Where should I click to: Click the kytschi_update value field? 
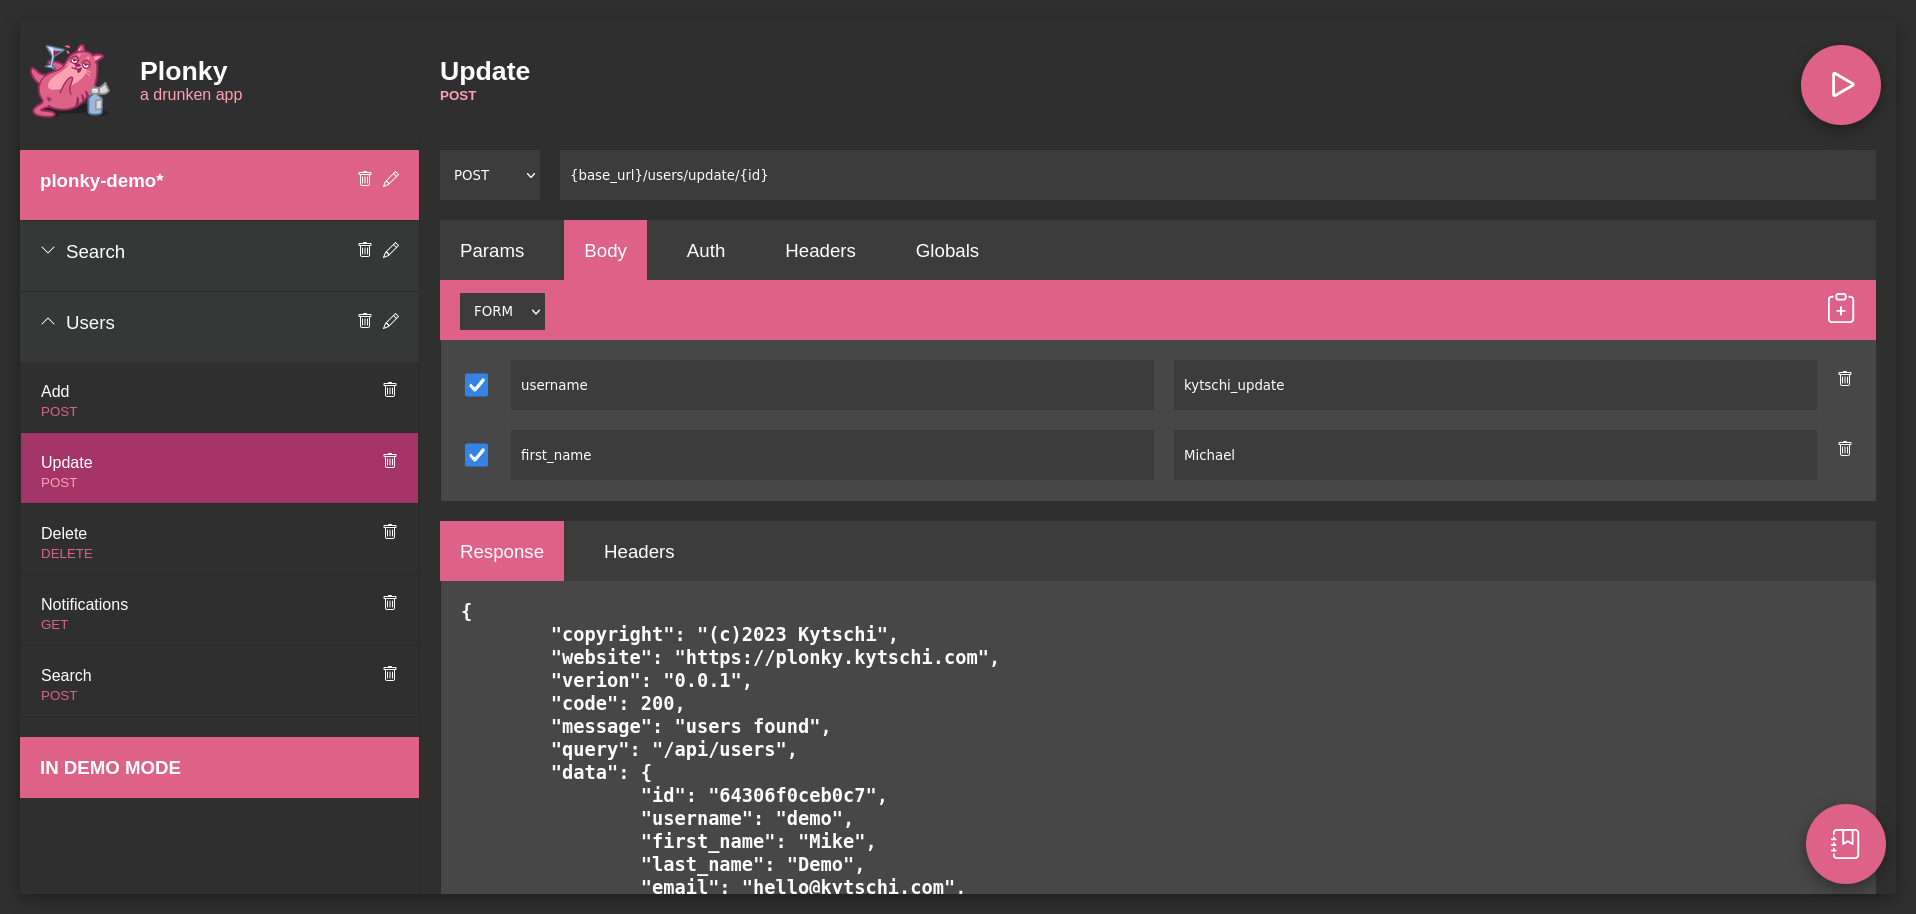[1495, 385]
